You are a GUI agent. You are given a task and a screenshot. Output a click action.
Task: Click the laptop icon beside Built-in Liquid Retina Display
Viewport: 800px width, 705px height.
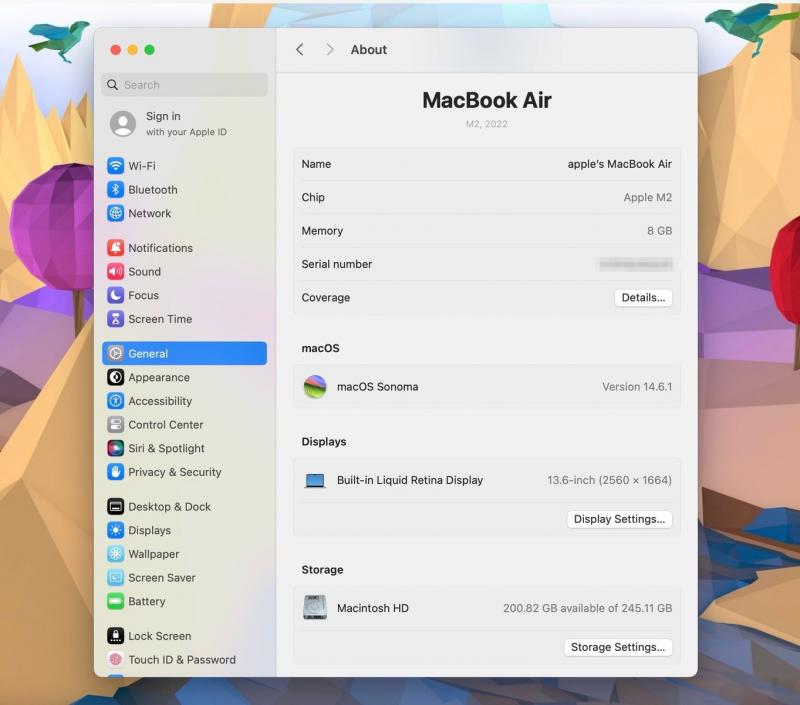[315, 481]
